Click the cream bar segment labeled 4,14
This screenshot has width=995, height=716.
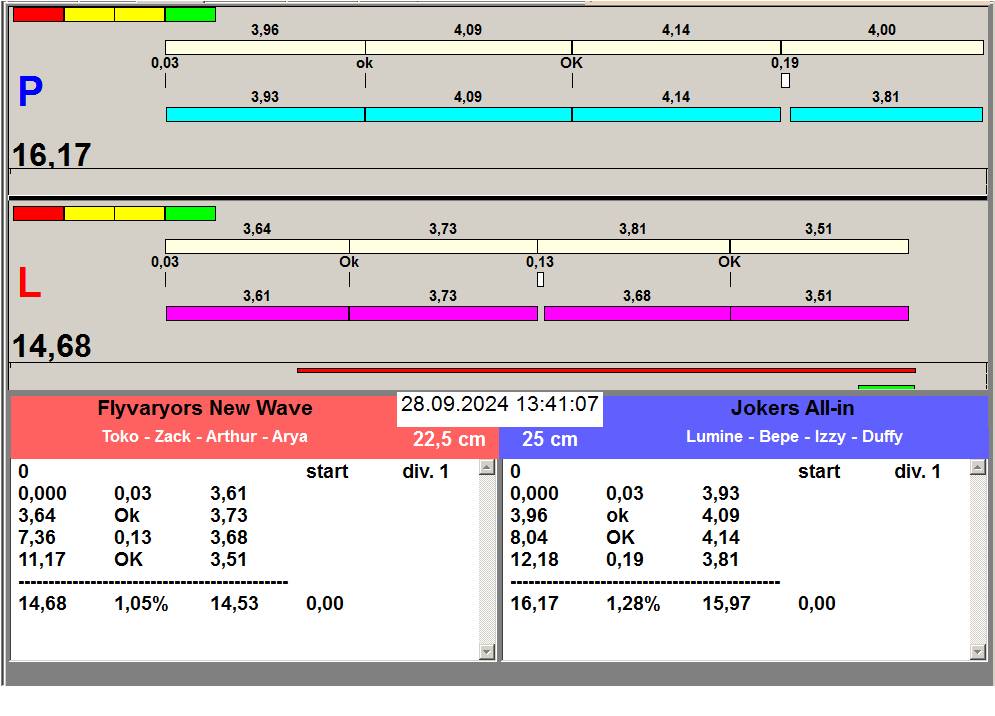click(x=676, y=47)
